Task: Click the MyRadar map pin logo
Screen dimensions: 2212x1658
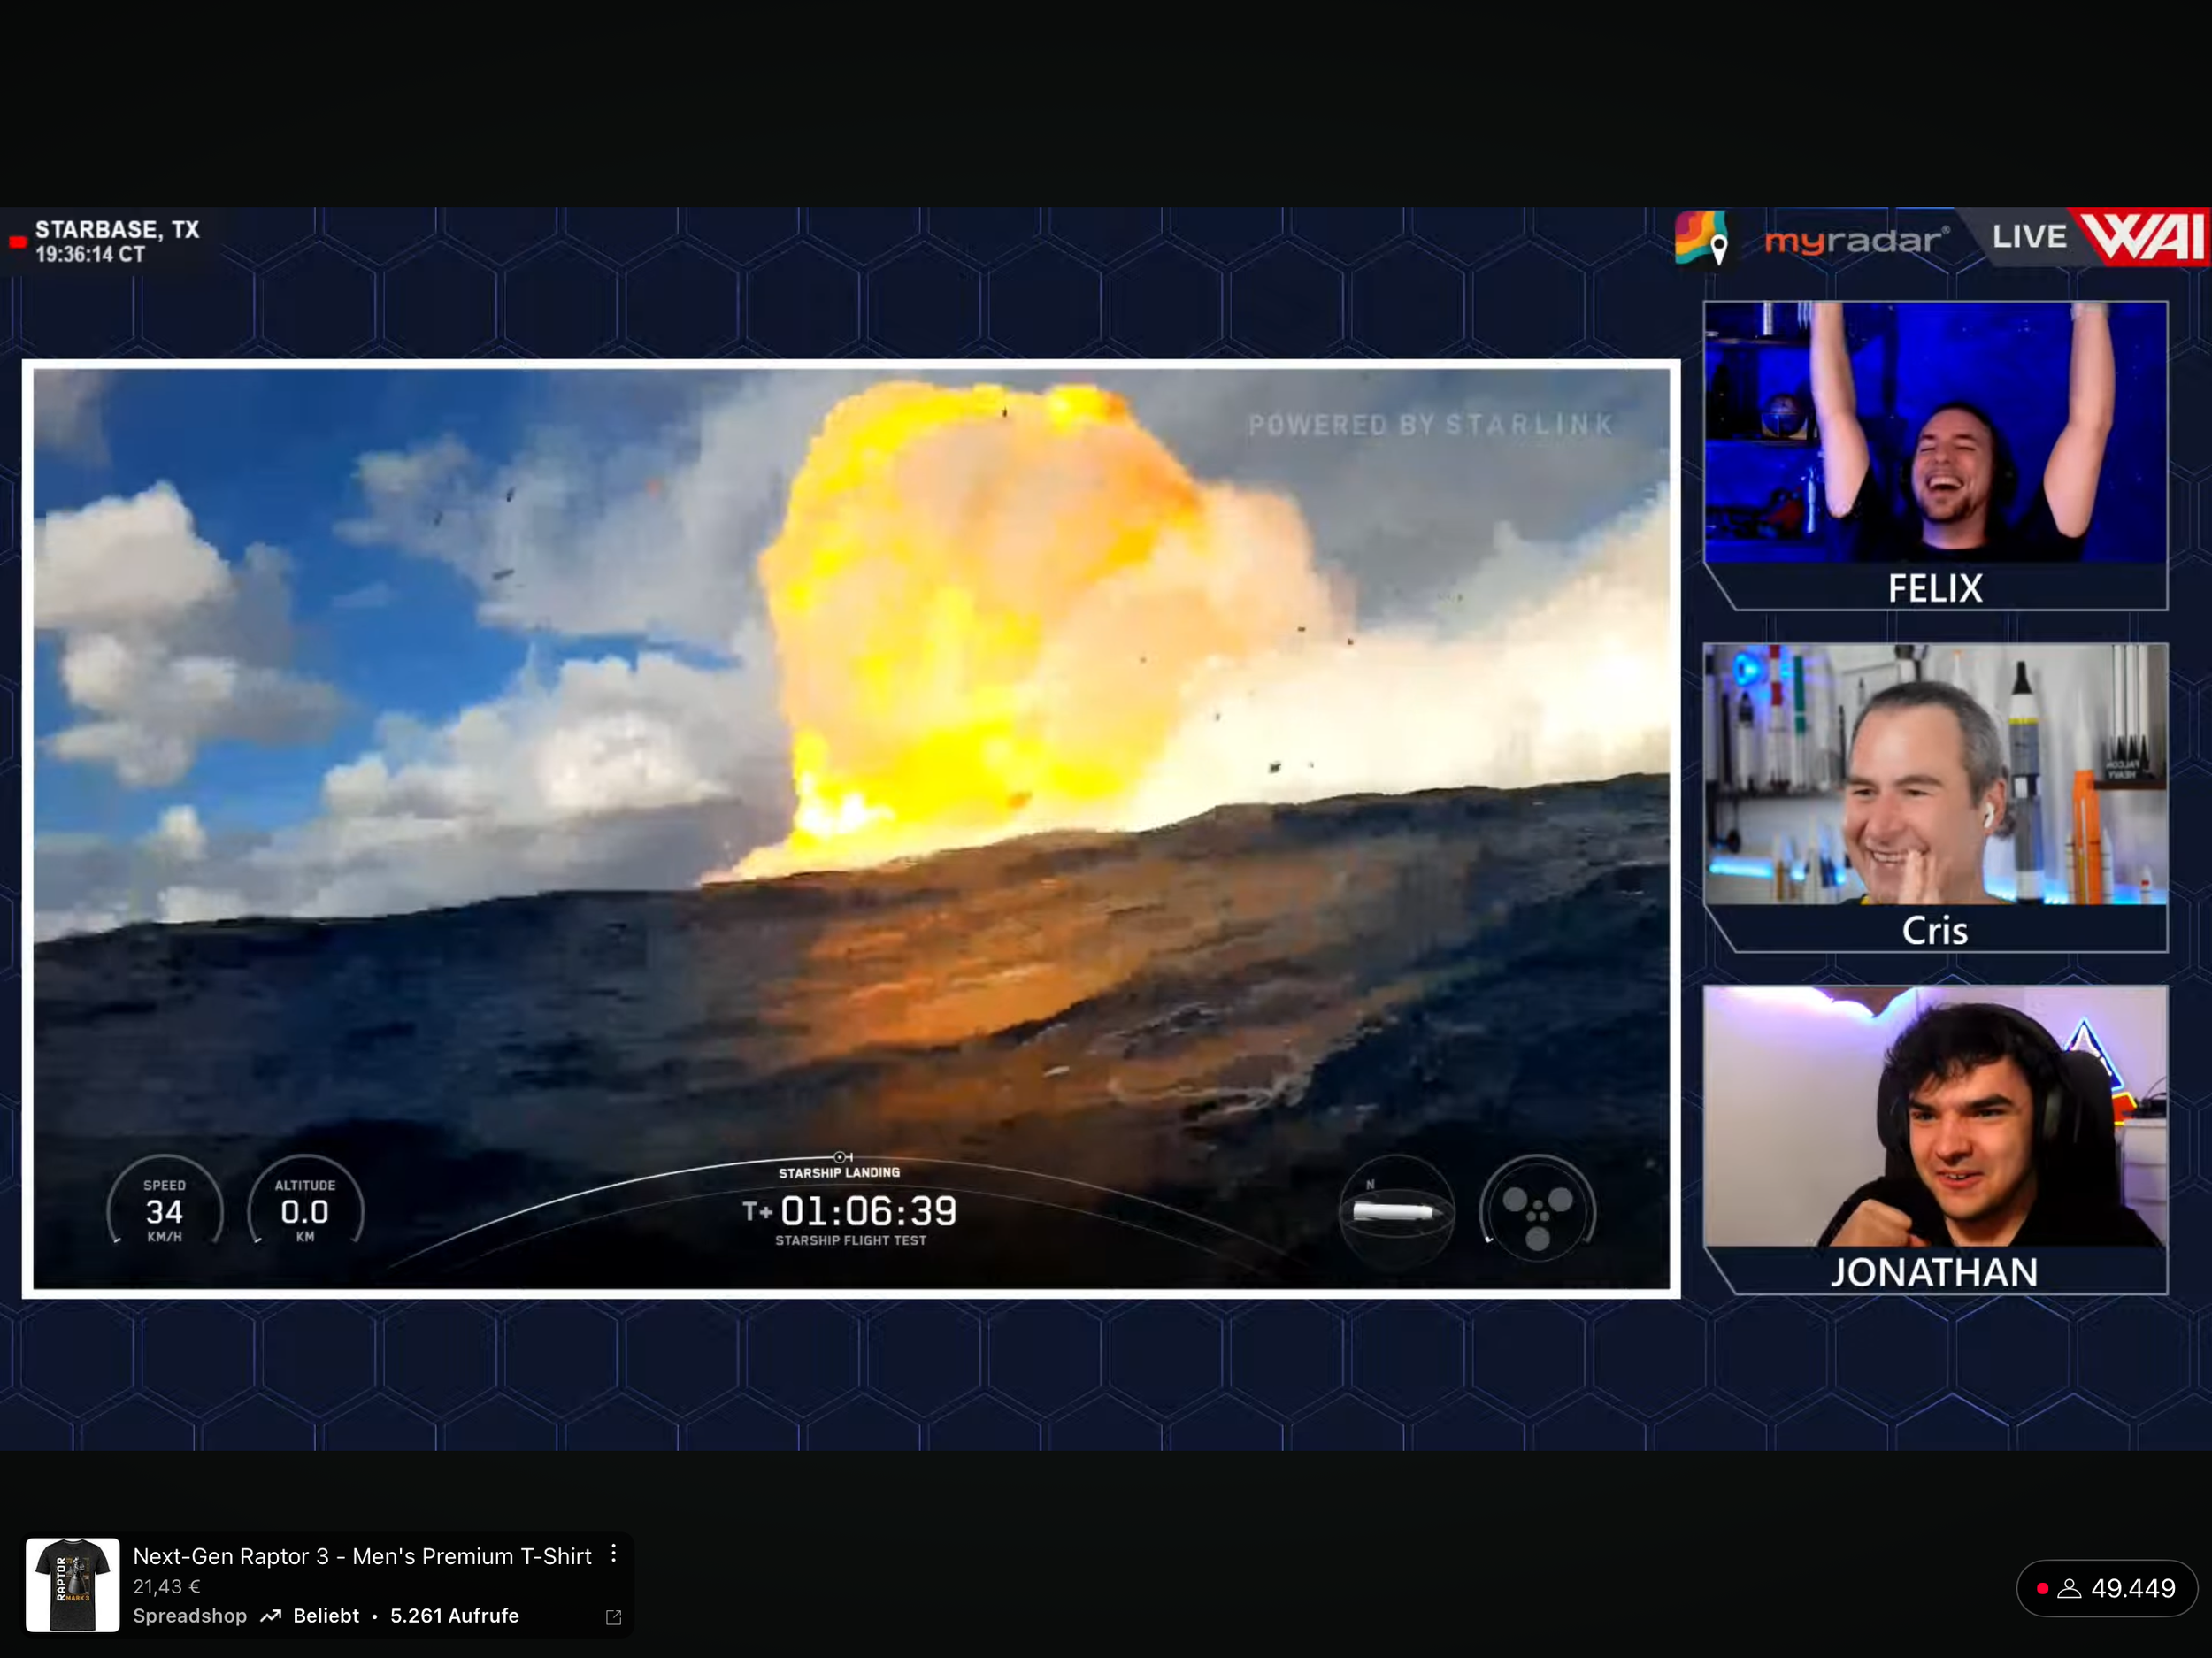Action: click(x=1702, y=238)
